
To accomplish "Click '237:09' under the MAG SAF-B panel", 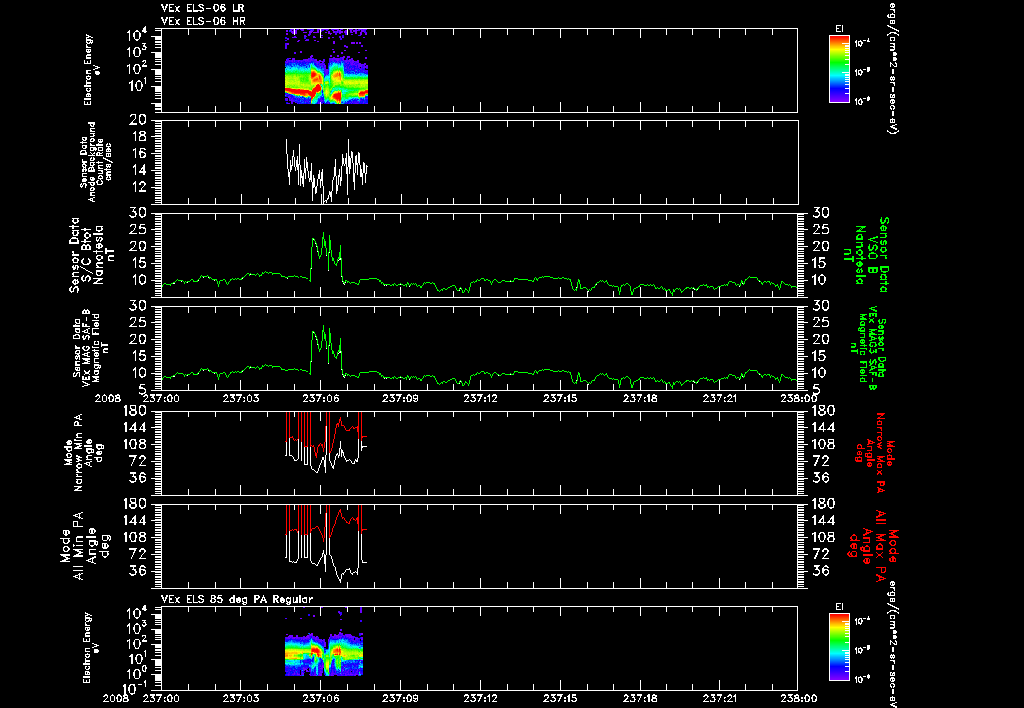I will pos(400,398).
